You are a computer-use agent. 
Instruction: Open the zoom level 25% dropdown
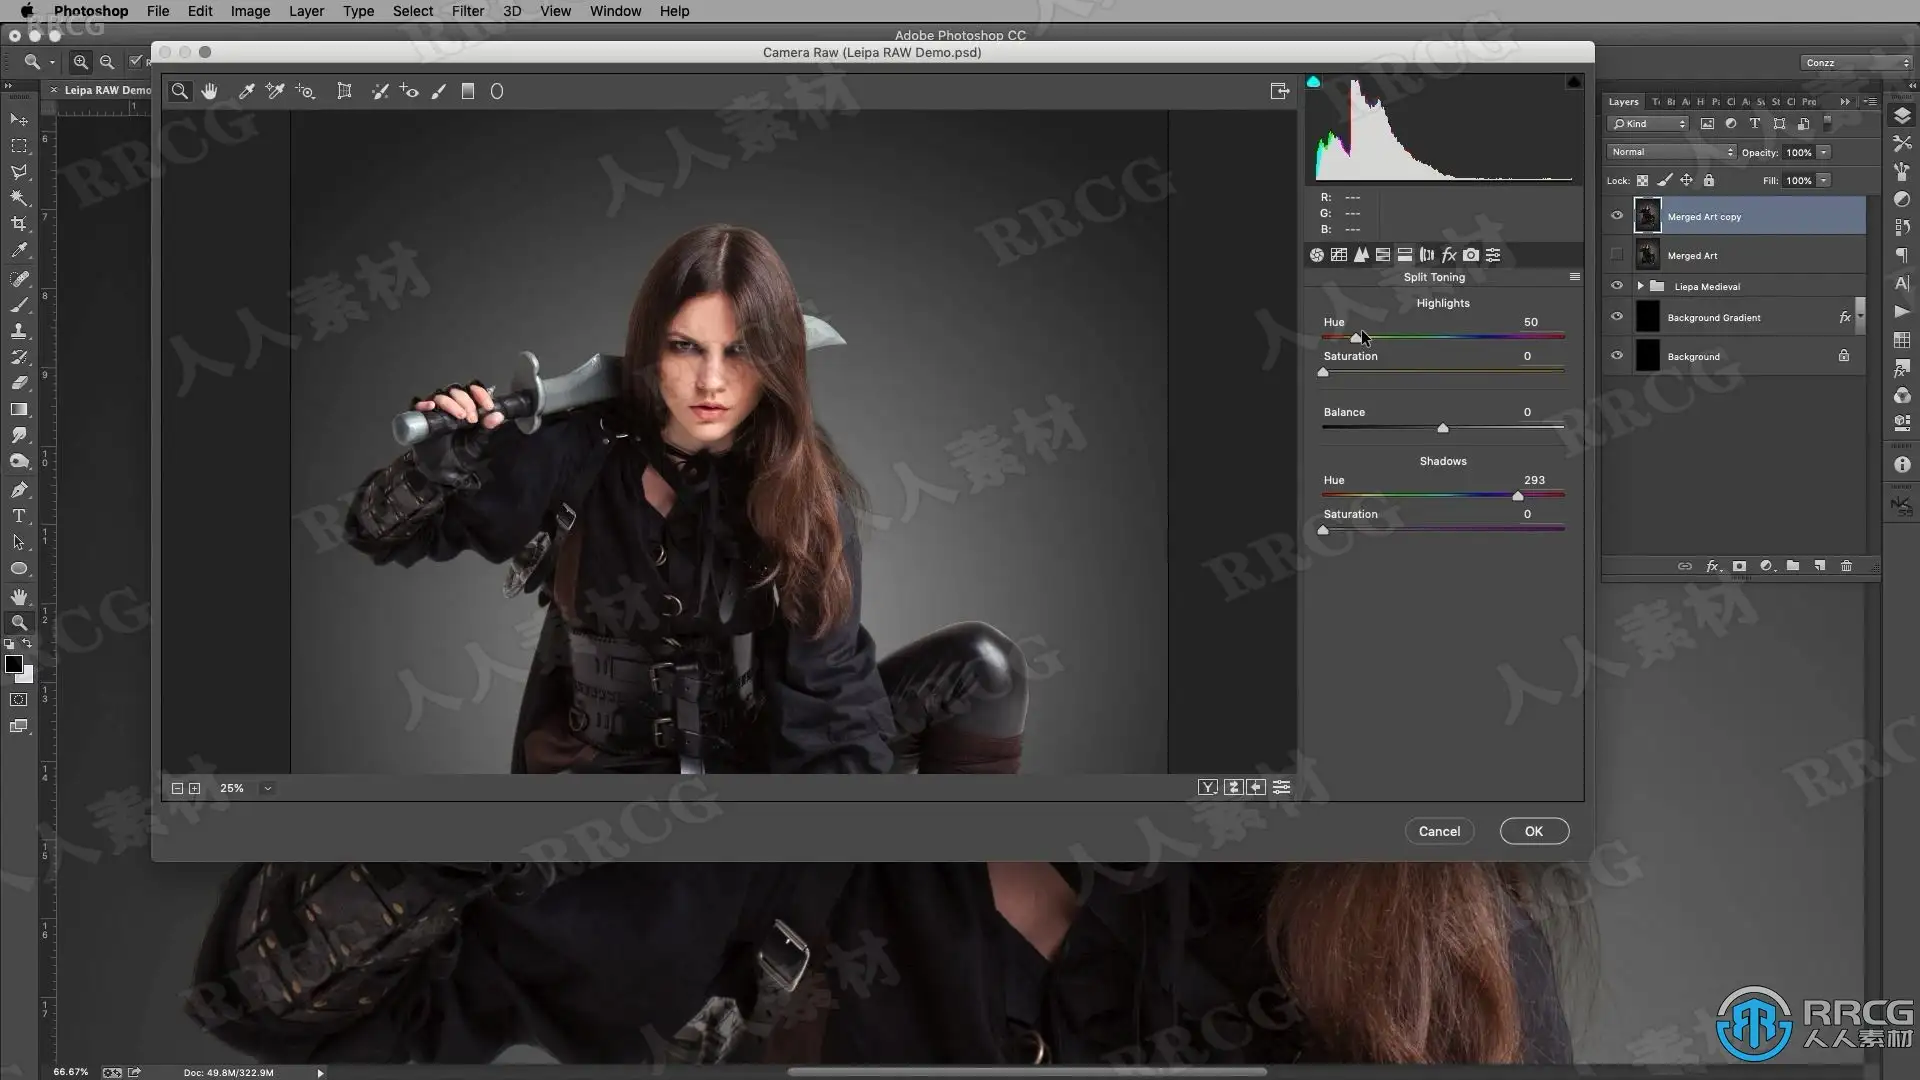pos(267,788)
